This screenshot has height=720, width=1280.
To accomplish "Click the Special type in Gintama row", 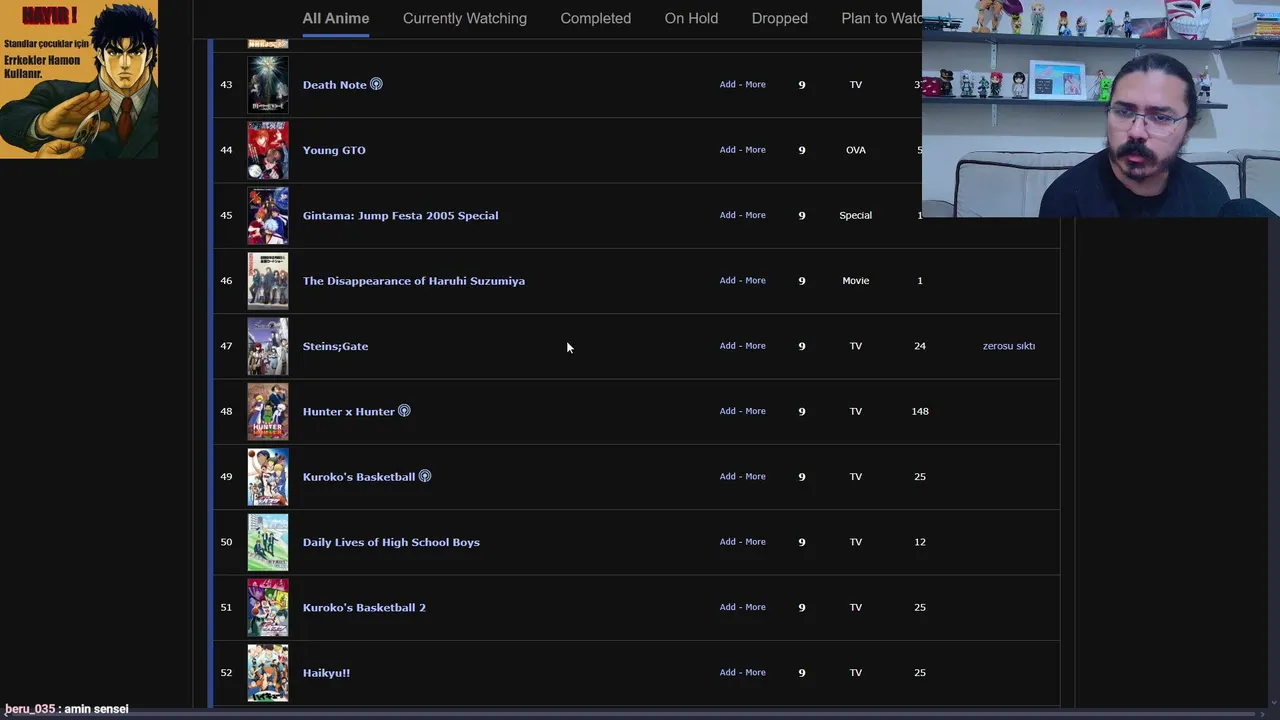I will tap(856, 215).
